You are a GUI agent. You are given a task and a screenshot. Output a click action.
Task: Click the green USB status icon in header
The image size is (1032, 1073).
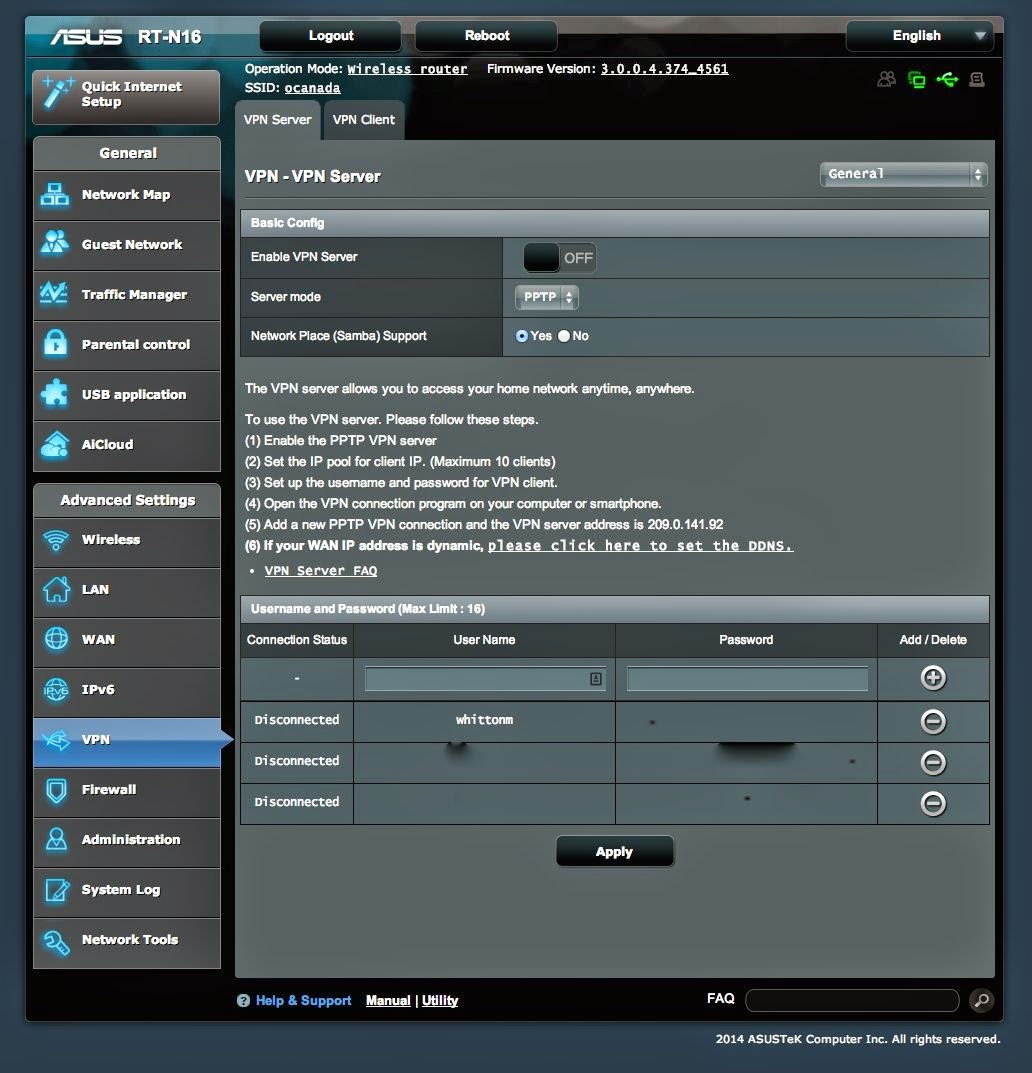(947, 79)
